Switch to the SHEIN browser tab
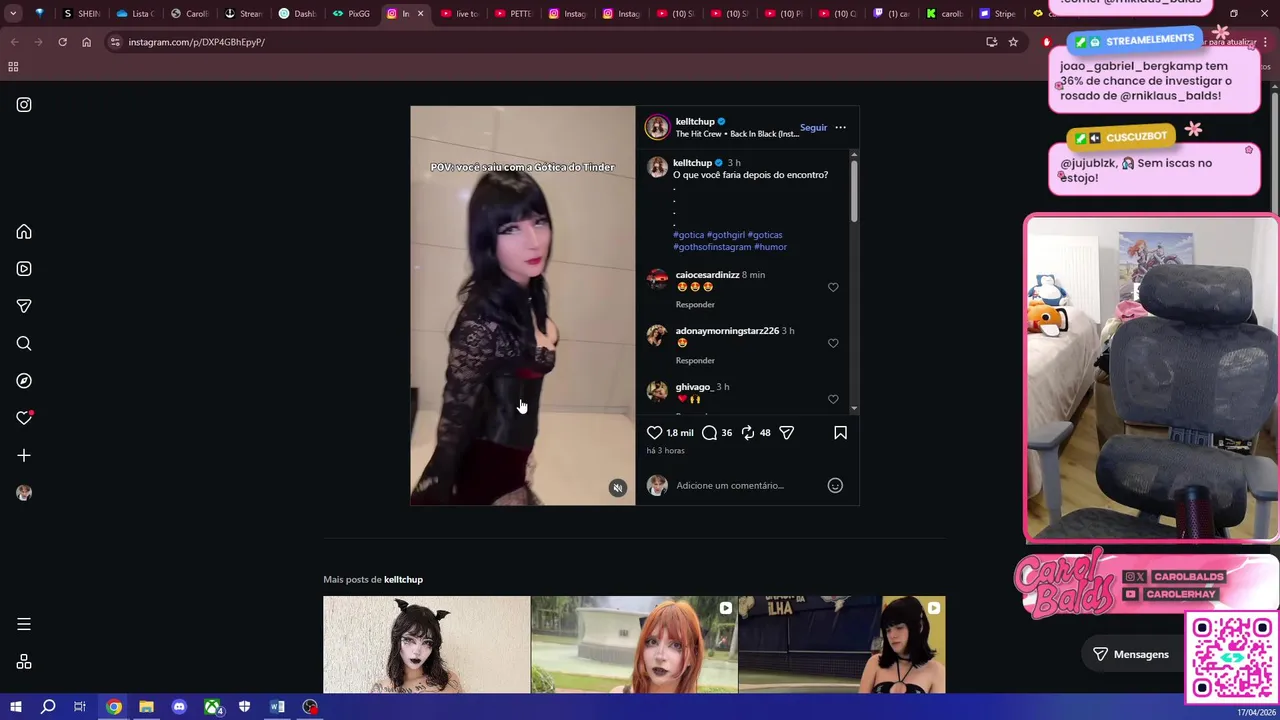The width and height of the screenshot is (1280, 720). (x=81, y=14)
